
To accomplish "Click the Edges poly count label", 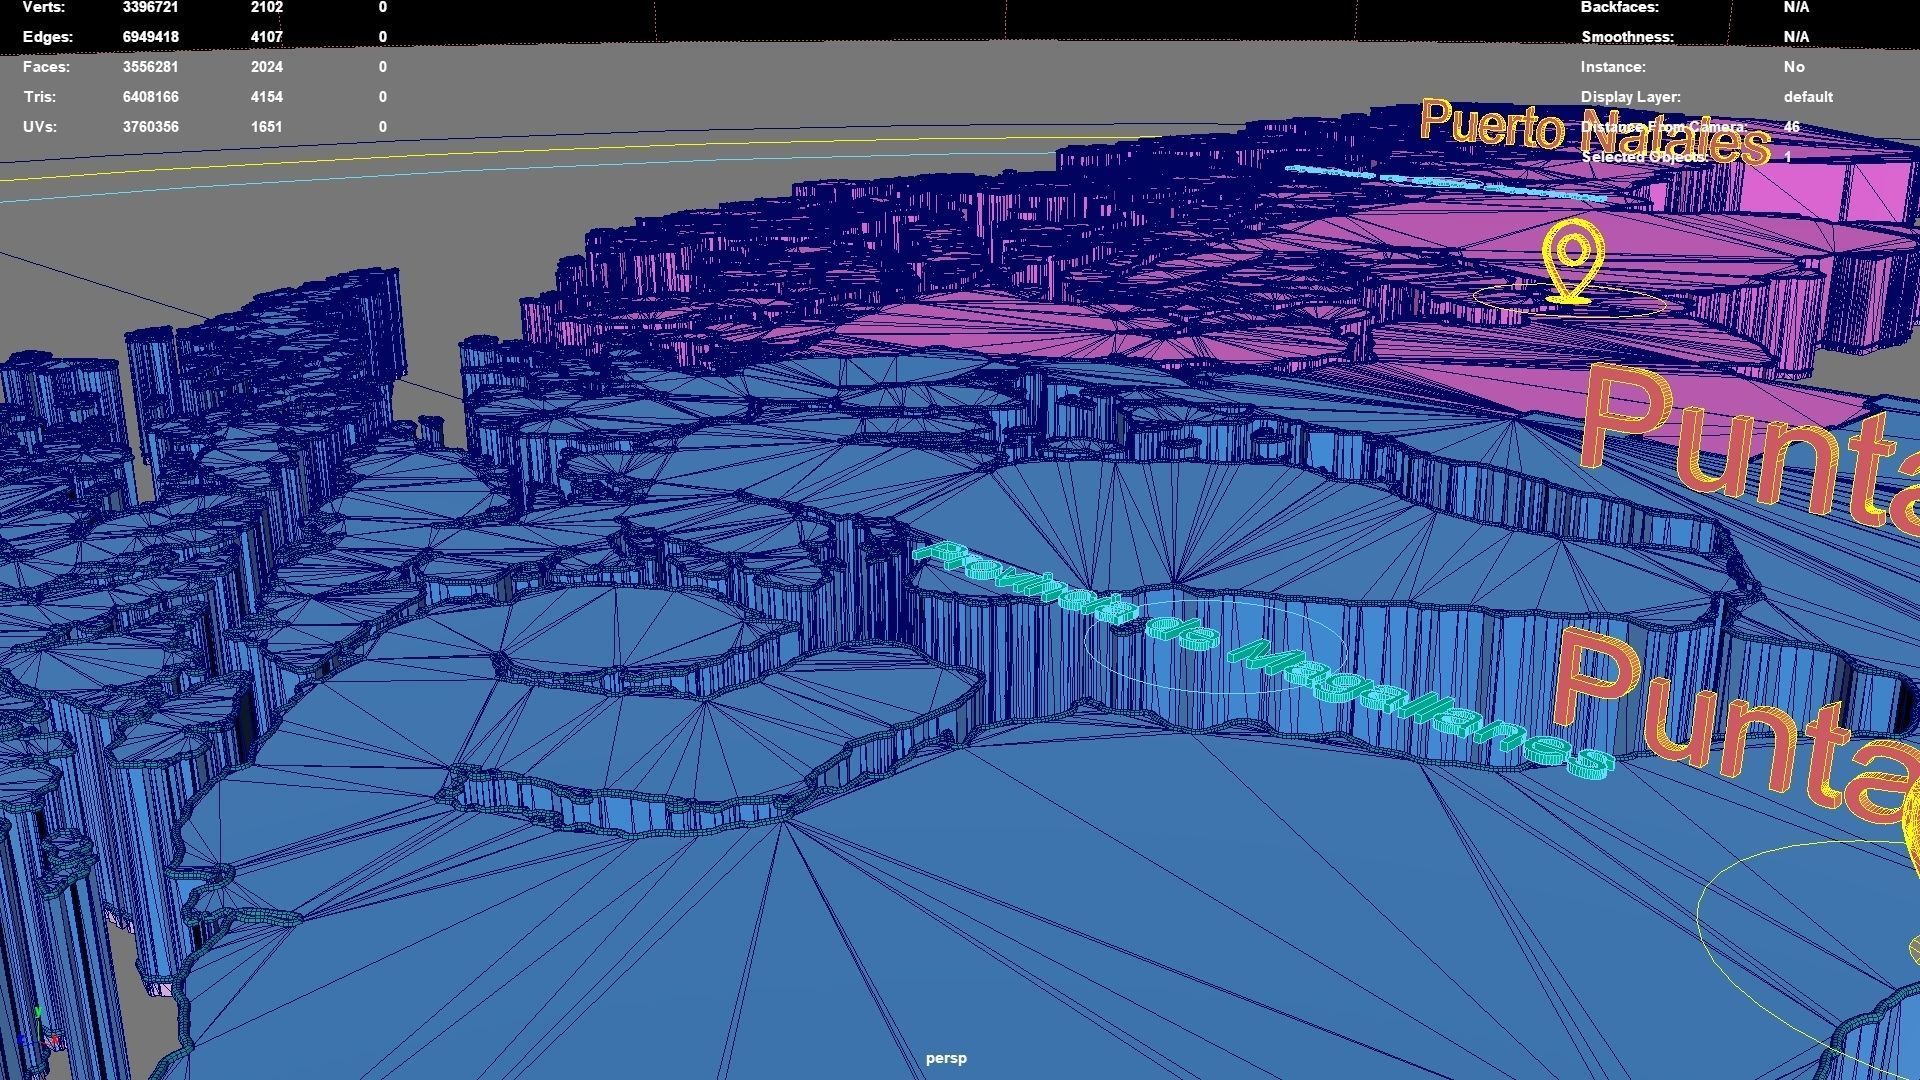I will point(47,37).
